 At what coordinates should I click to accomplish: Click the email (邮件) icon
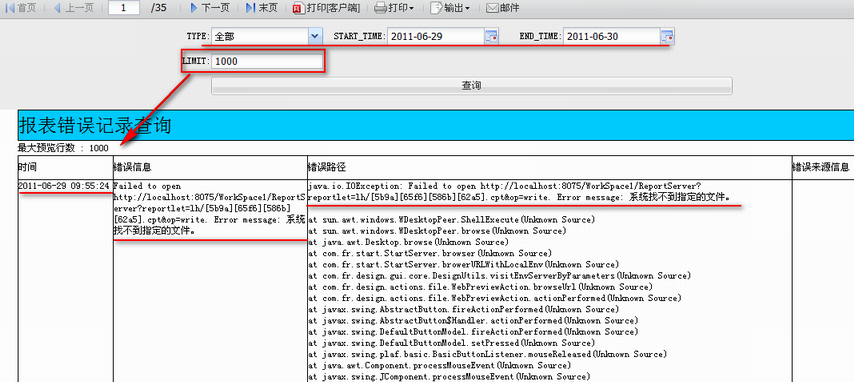click(492, 8)
